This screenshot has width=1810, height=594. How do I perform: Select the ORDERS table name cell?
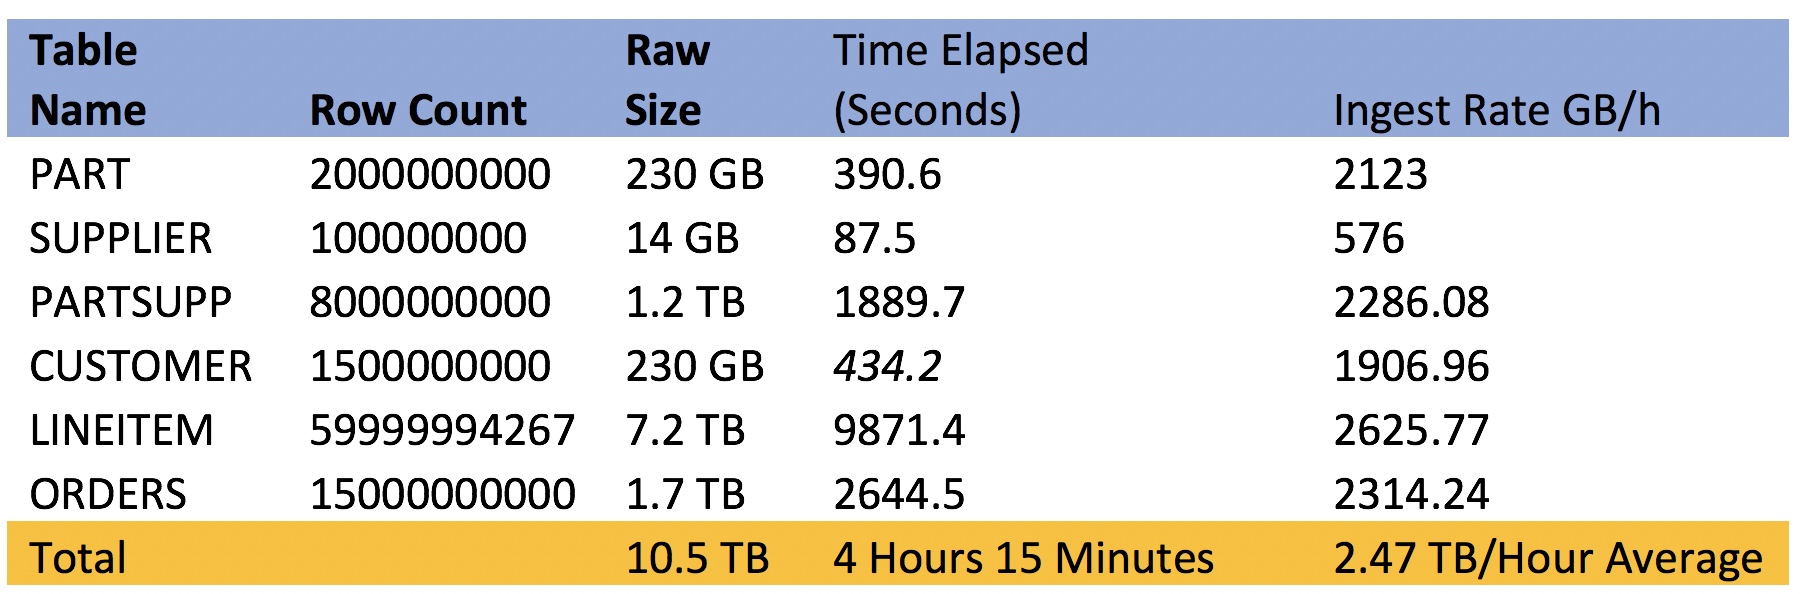108,495
